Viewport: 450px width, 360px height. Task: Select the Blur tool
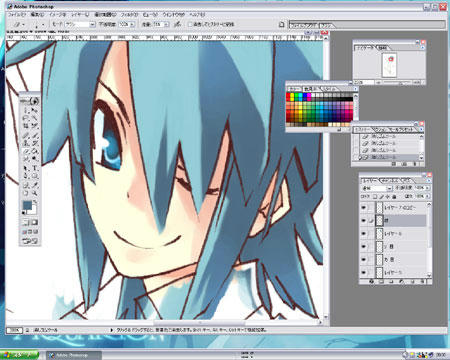pos(26,159)
